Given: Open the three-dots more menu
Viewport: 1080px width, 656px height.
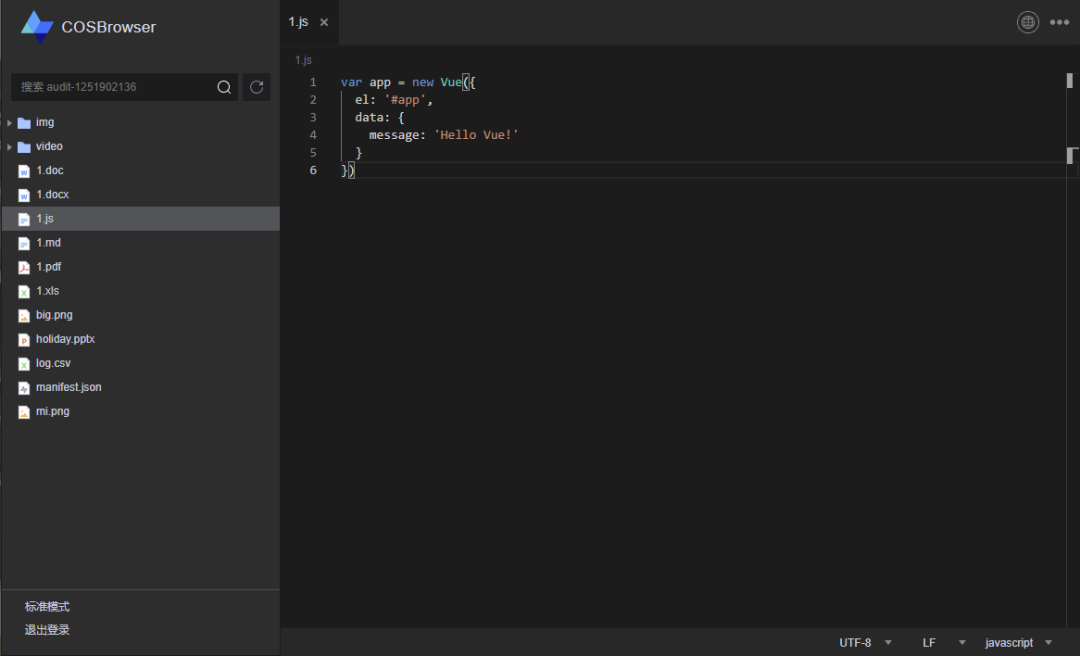Looking at the screenshot, I should coord(1059,22).
